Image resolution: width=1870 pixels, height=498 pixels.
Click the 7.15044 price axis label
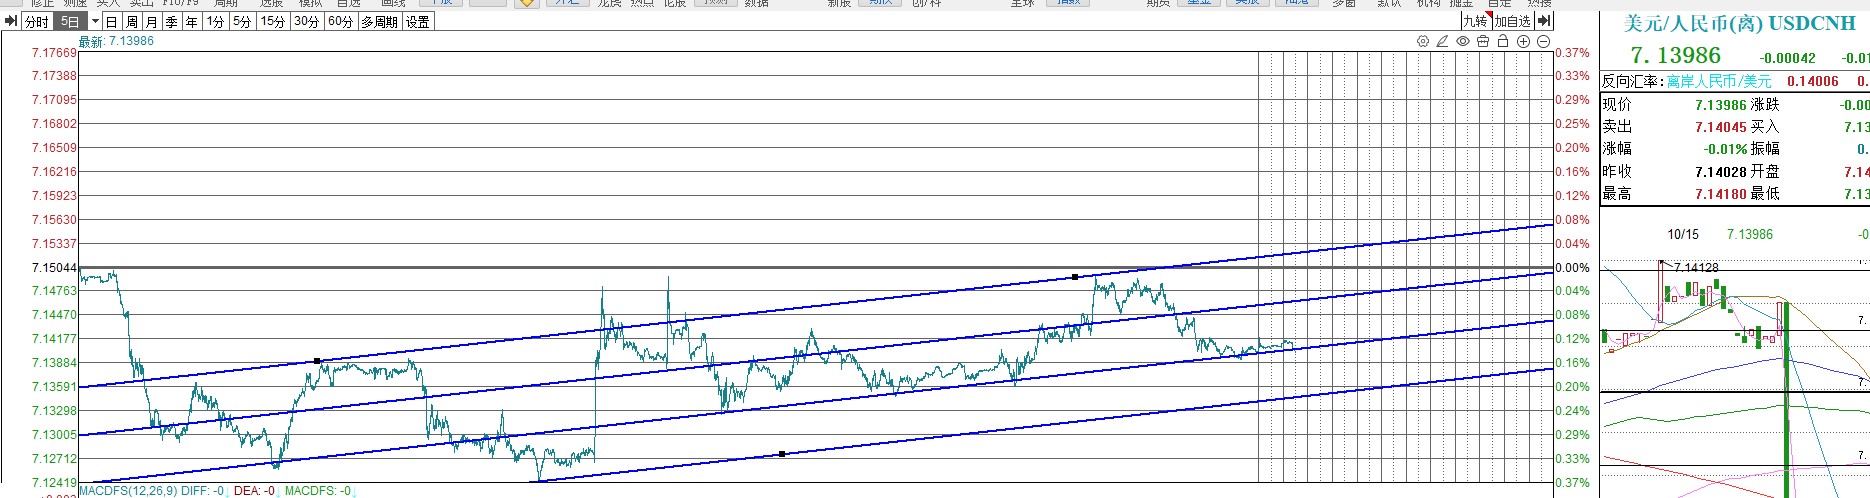click(x=54, y=268)
